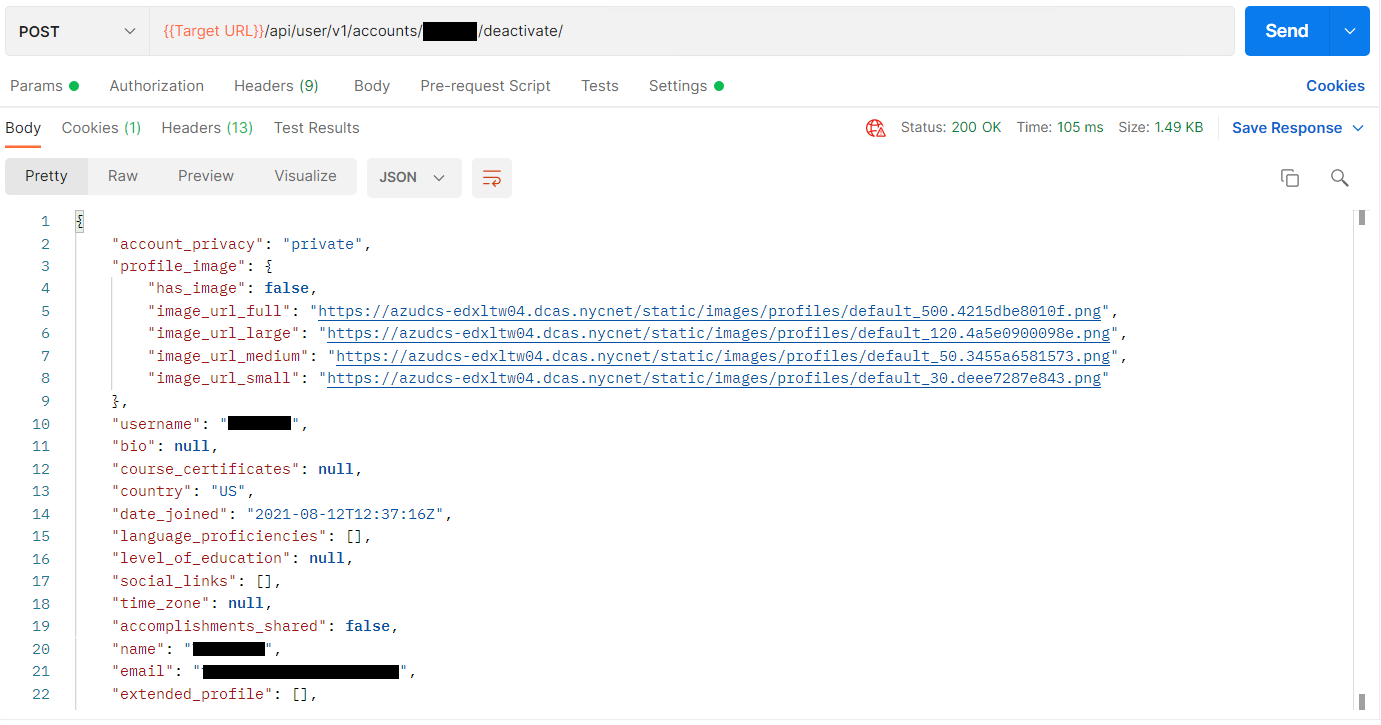
Task: Open the request Headers (9) tab
Action: click(x=276, y=86)
